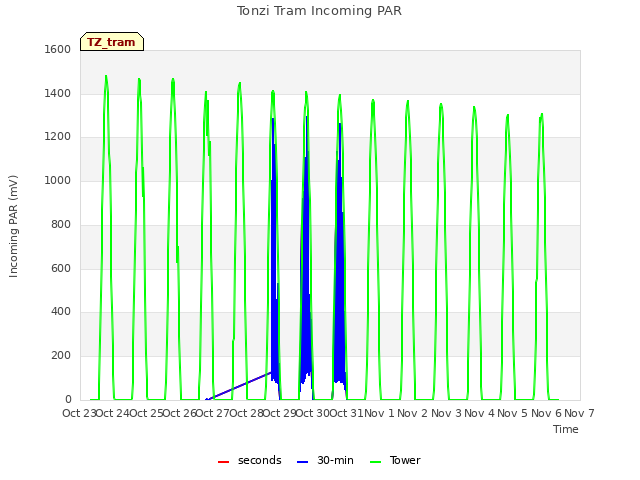Toggle the 30-min legend entry
This screenshot has width=640, height=480.
[325, 460]
